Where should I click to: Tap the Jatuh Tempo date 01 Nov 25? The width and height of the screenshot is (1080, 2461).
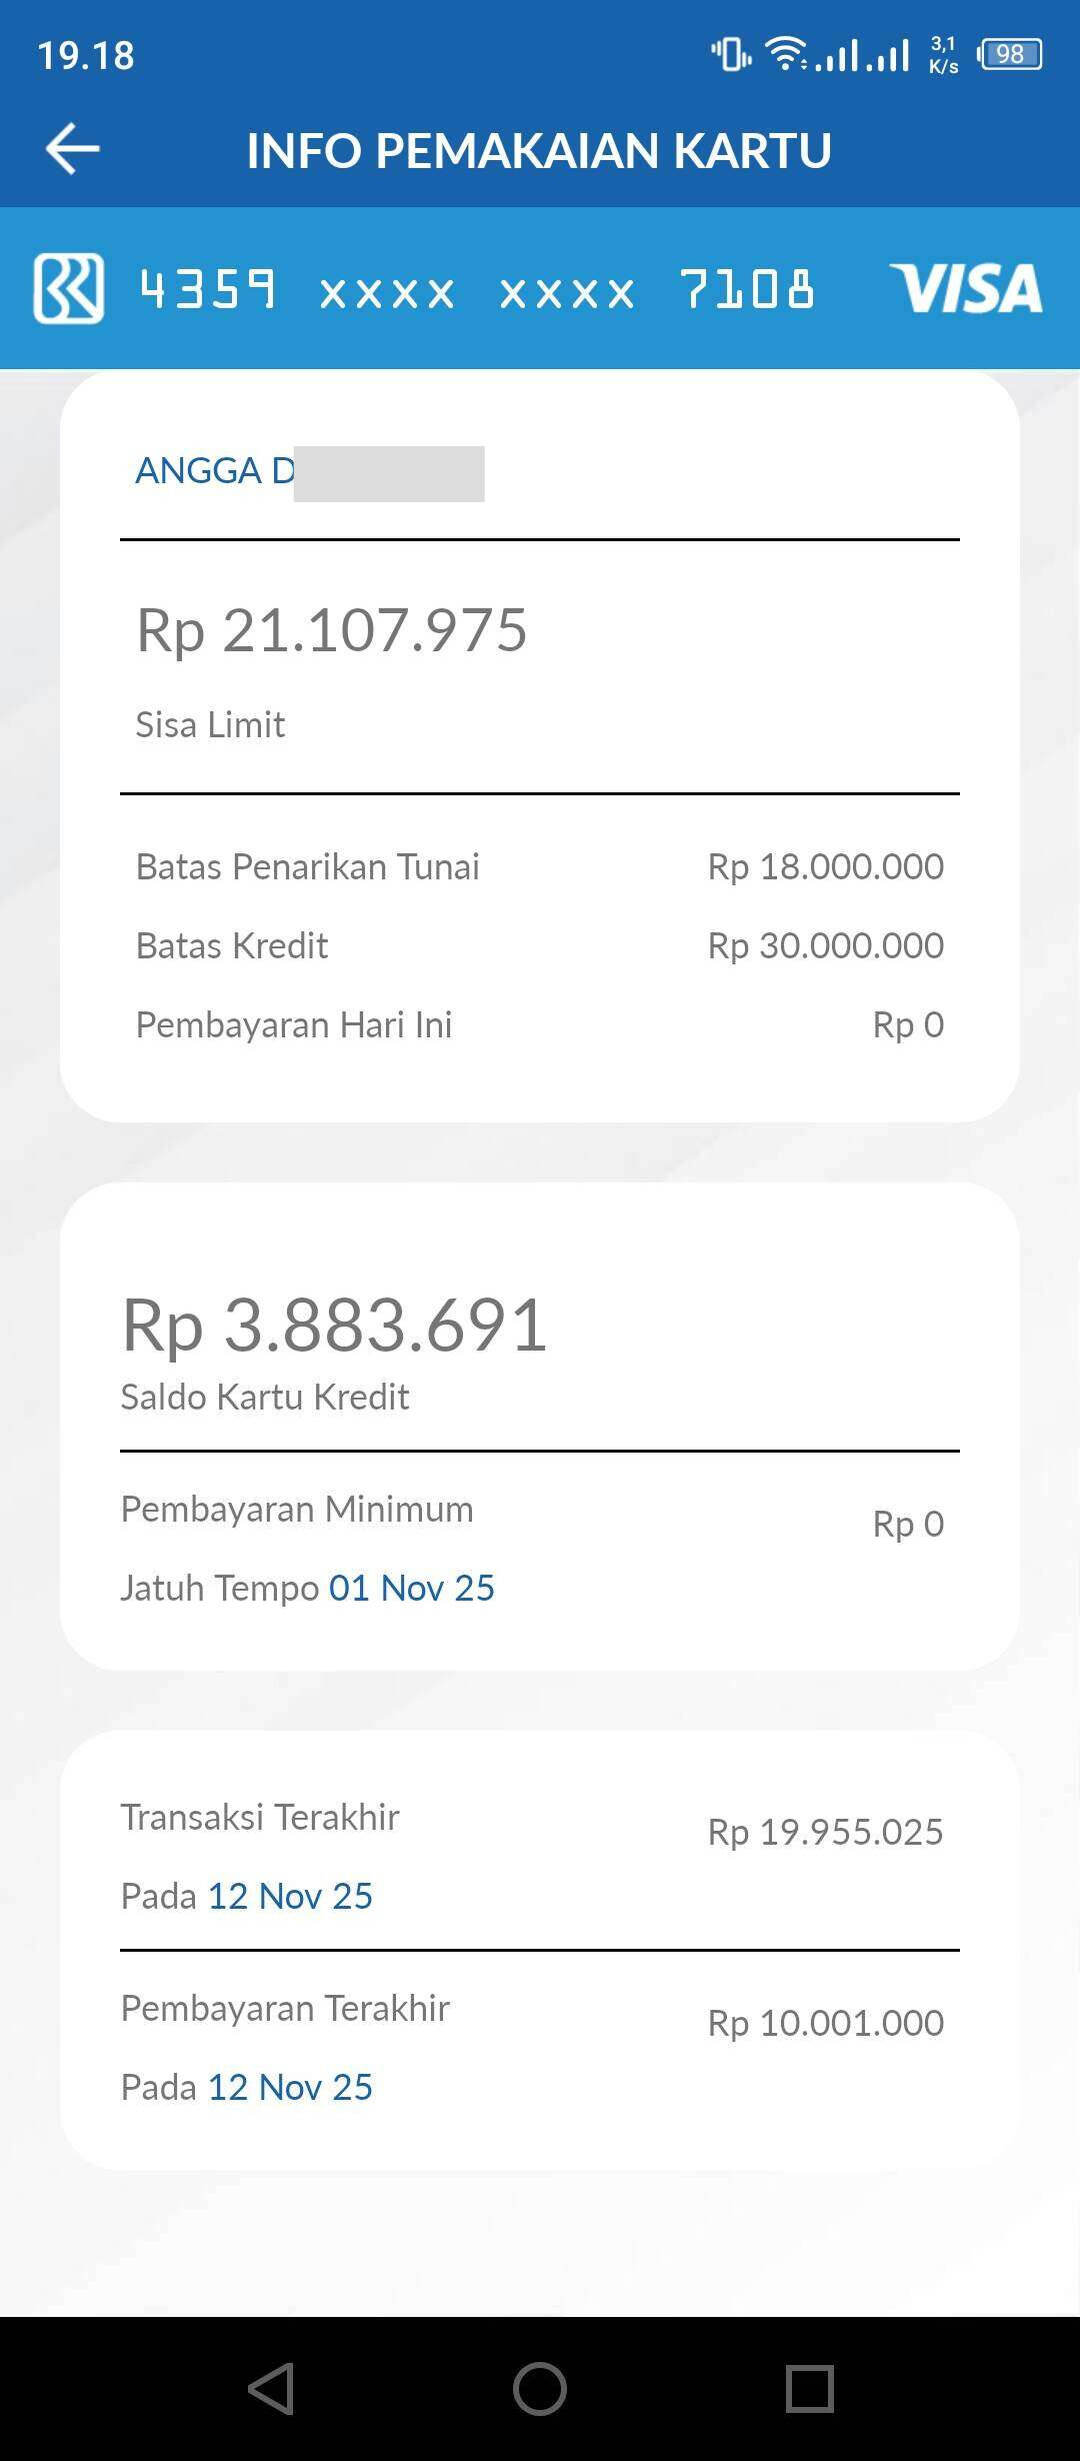point(412,1588)
